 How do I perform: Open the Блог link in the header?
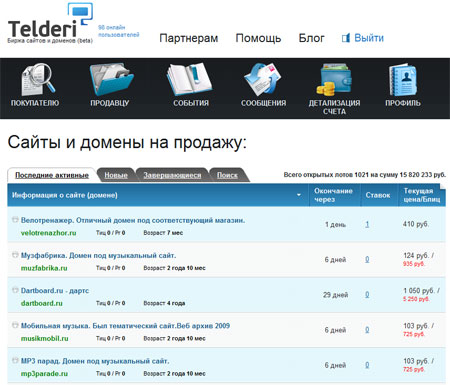coord(311,38)
